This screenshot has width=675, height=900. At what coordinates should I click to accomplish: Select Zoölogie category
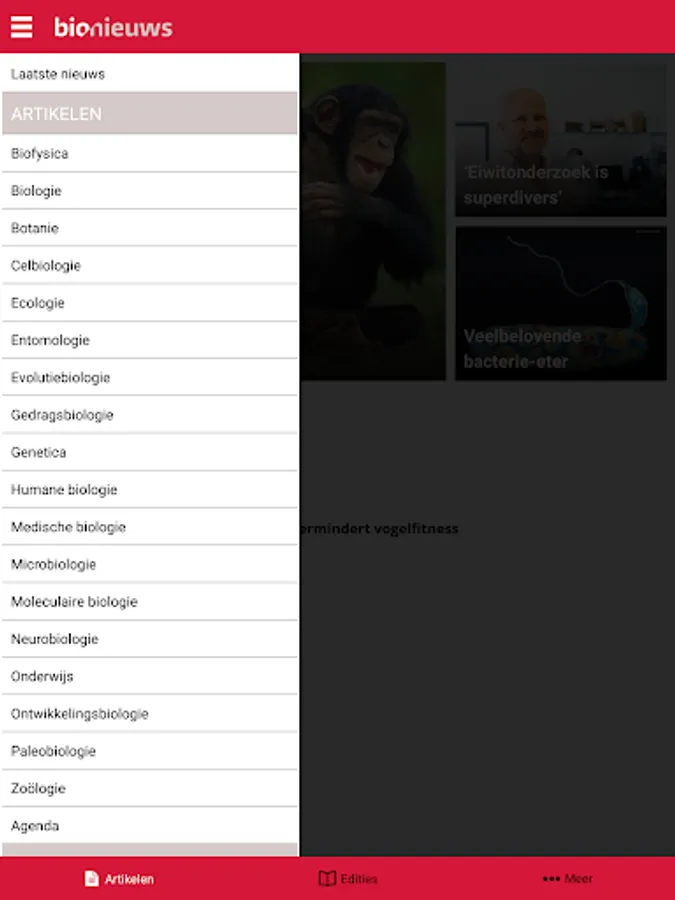[150, 788]
